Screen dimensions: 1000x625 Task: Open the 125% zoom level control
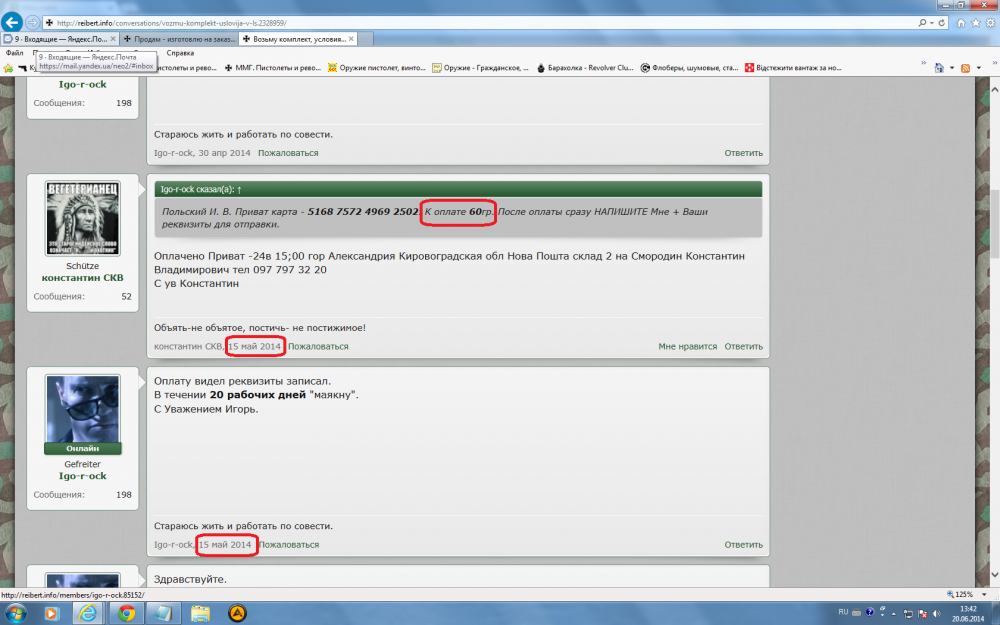960,594
